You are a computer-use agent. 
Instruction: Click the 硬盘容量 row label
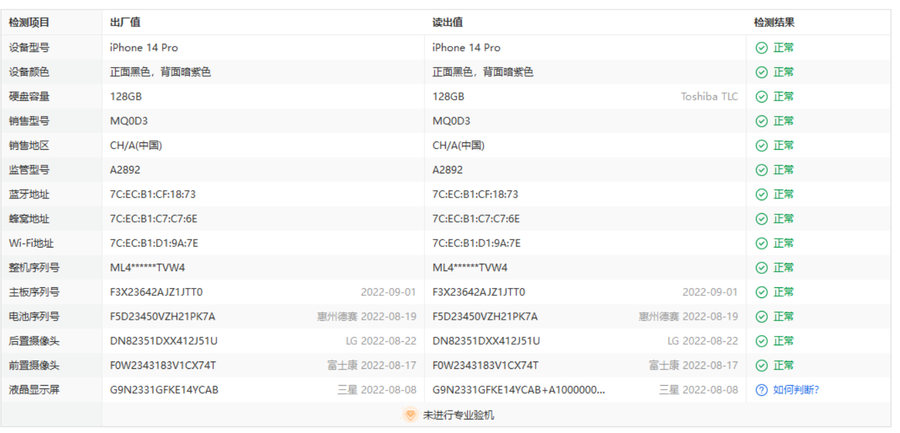[x=29, y=96]
